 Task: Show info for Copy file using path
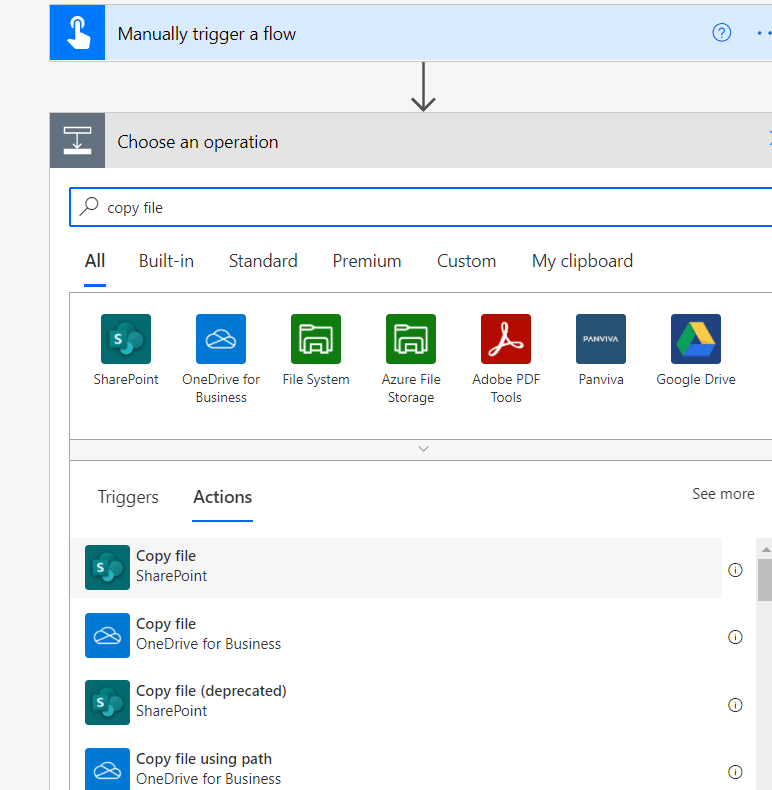pos(735,771)
